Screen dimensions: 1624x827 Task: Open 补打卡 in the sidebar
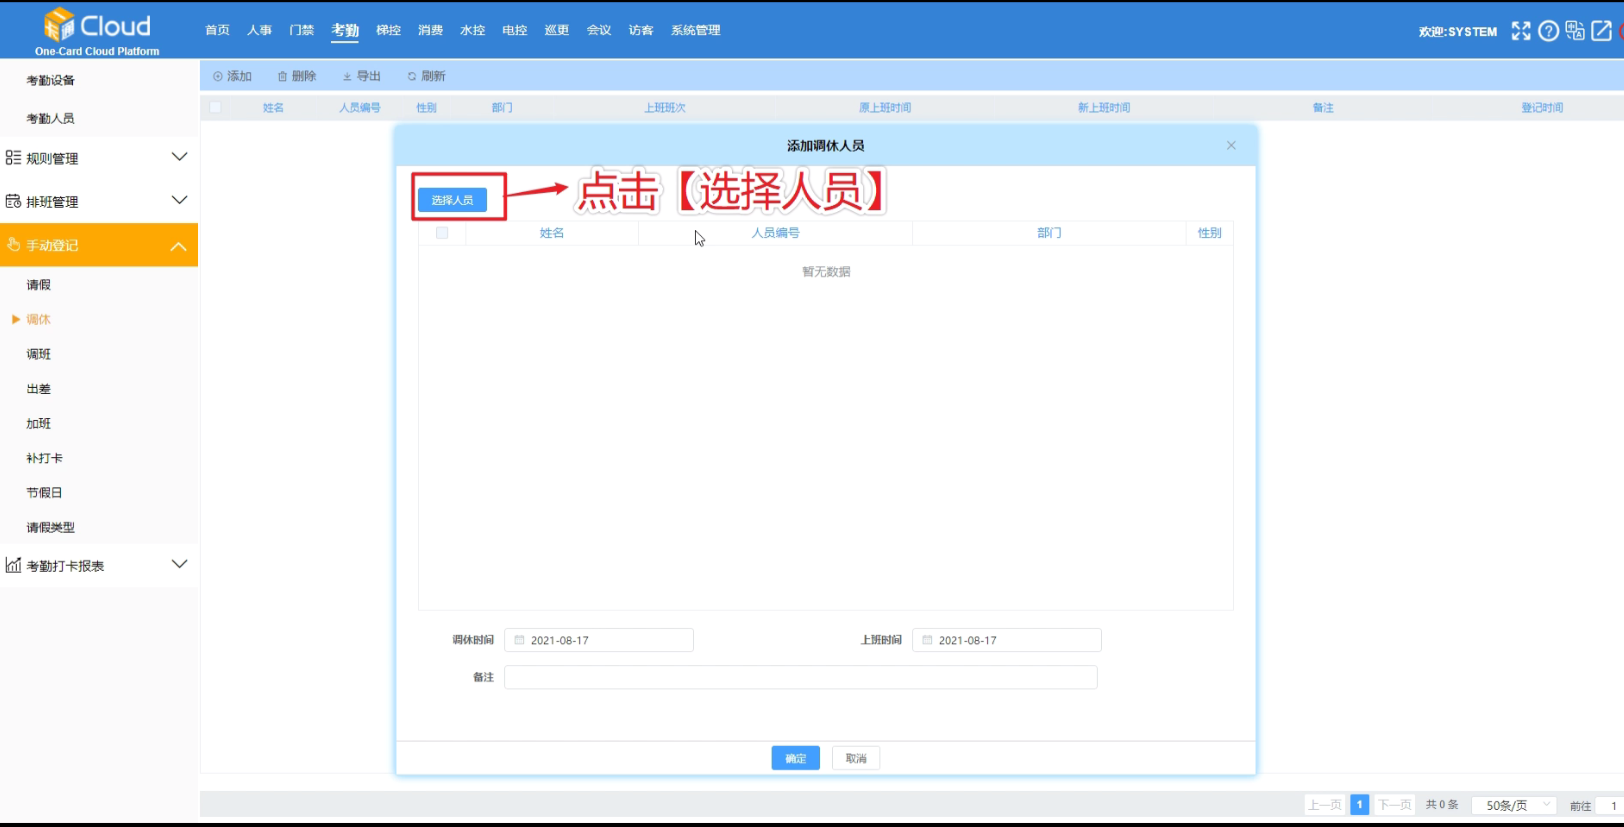click(x=44, y=458)
